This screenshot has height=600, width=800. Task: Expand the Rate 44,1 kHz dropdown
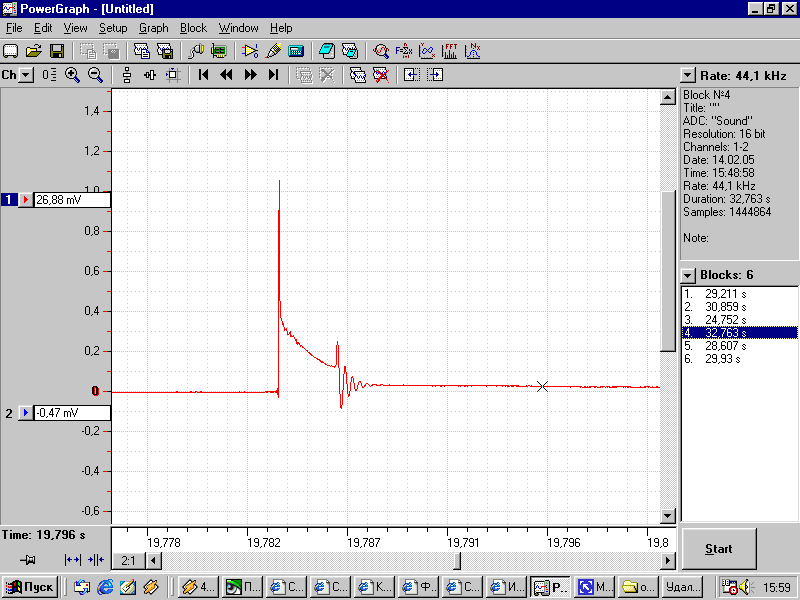click(x=688, y=76)
